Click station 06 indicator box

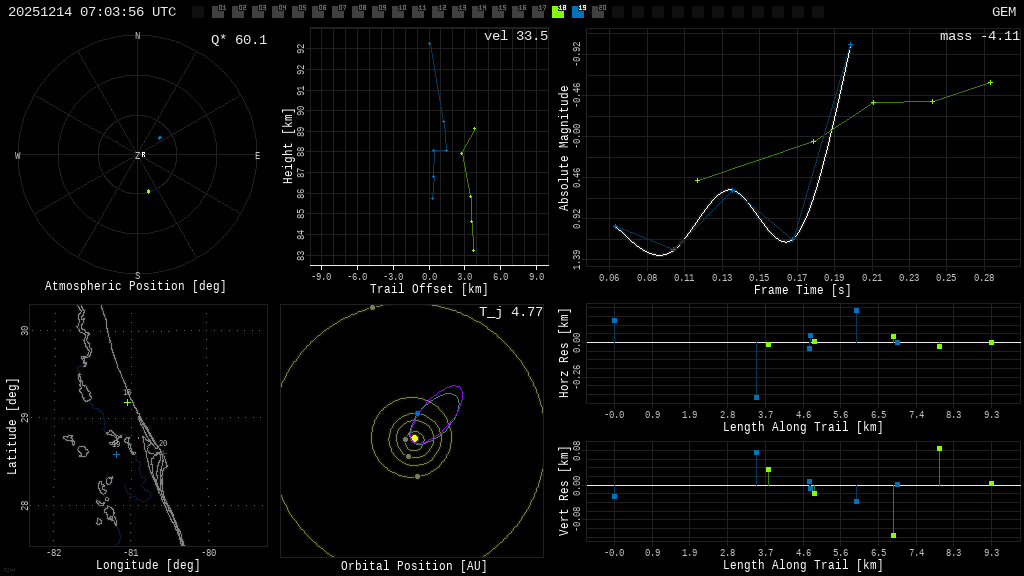coord(319,12)
